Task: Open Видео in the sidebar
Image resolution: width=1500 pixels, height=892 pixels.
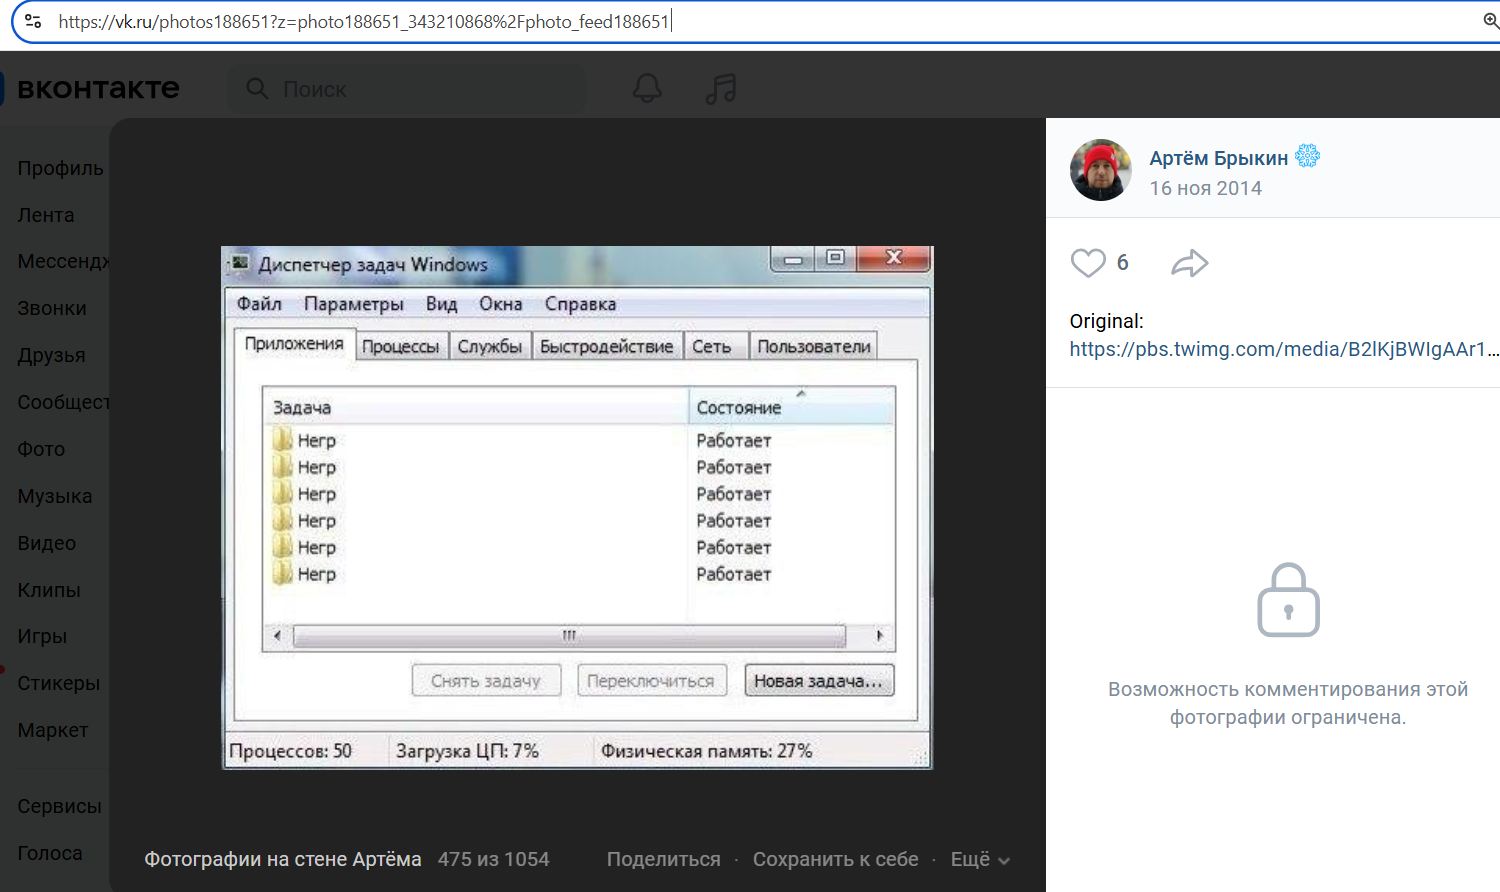Action: (47, 543)
